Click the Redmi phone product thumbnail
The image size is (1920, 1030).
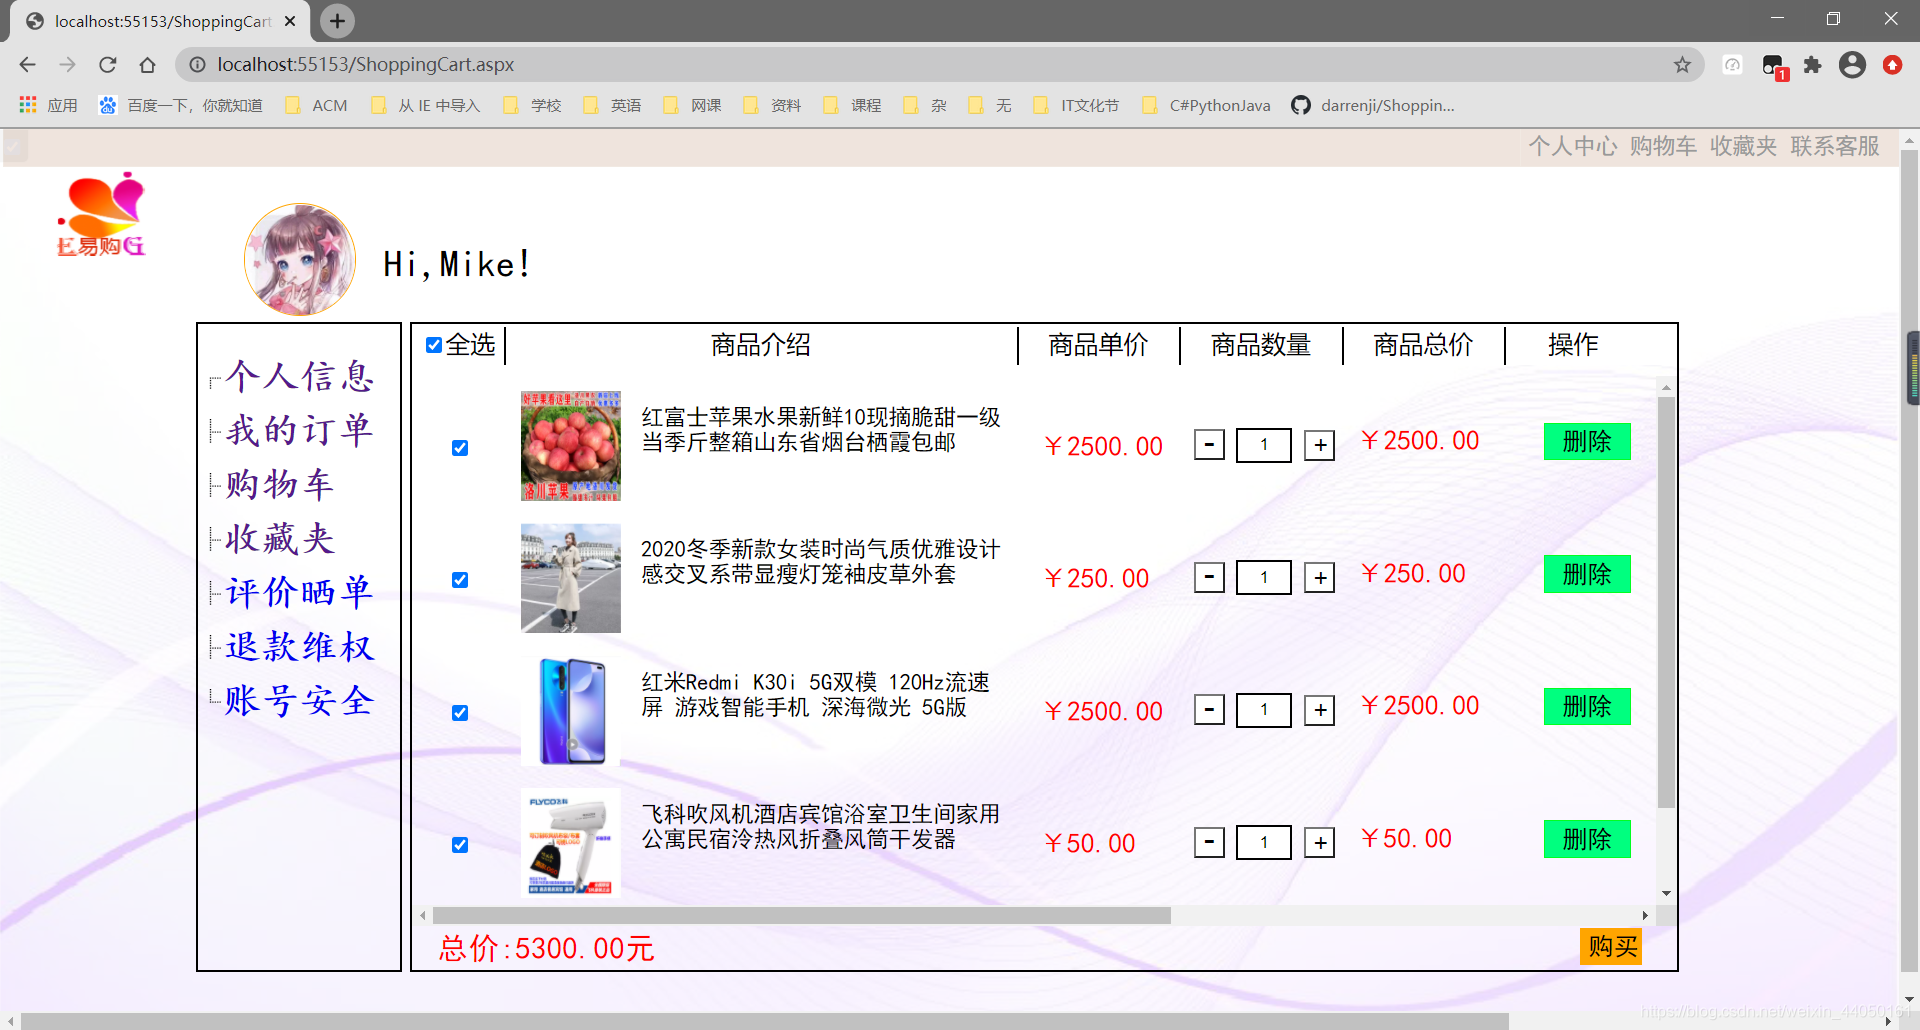(x=571, y=711)
